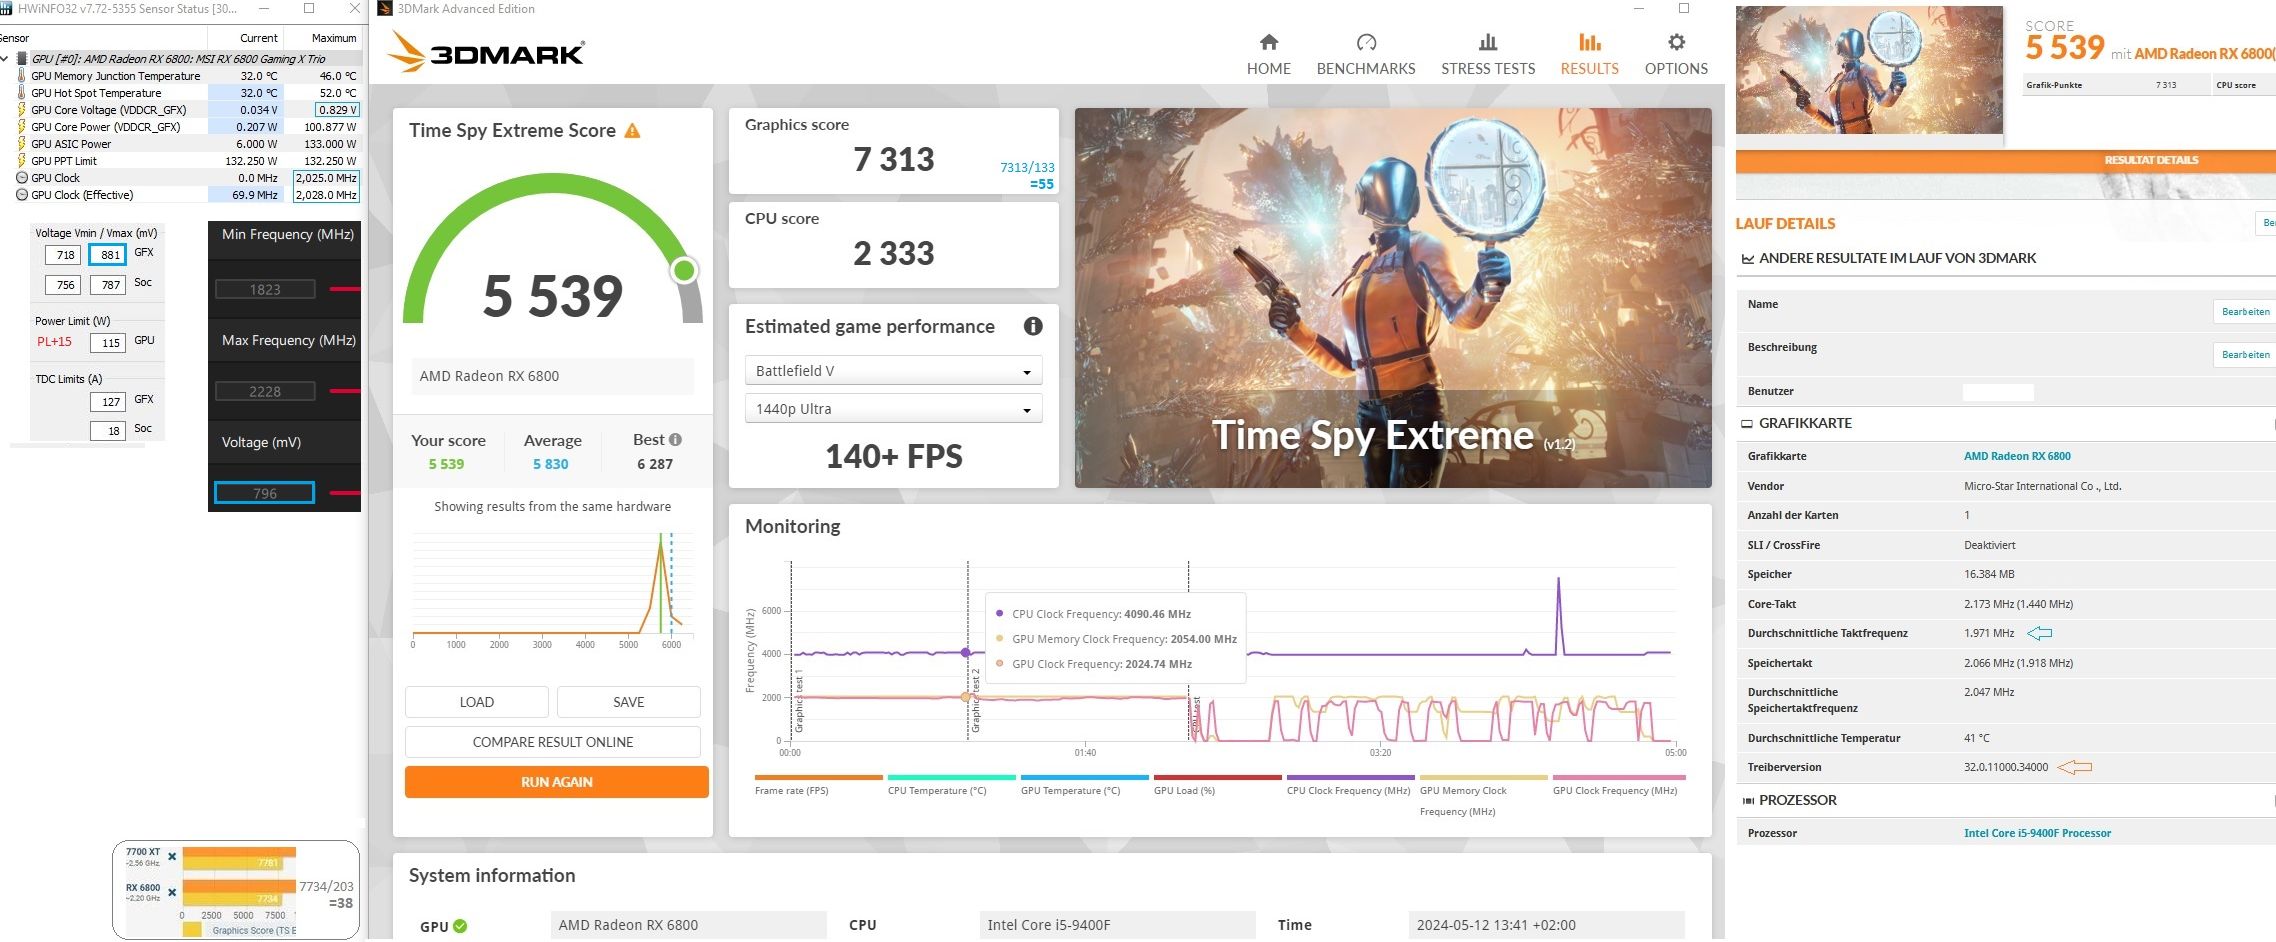Click the orange RESULTAT DETAILS bar
Image resolution: width=2276 pixels, height=942 pixels.
click(x=2005, y=160)
